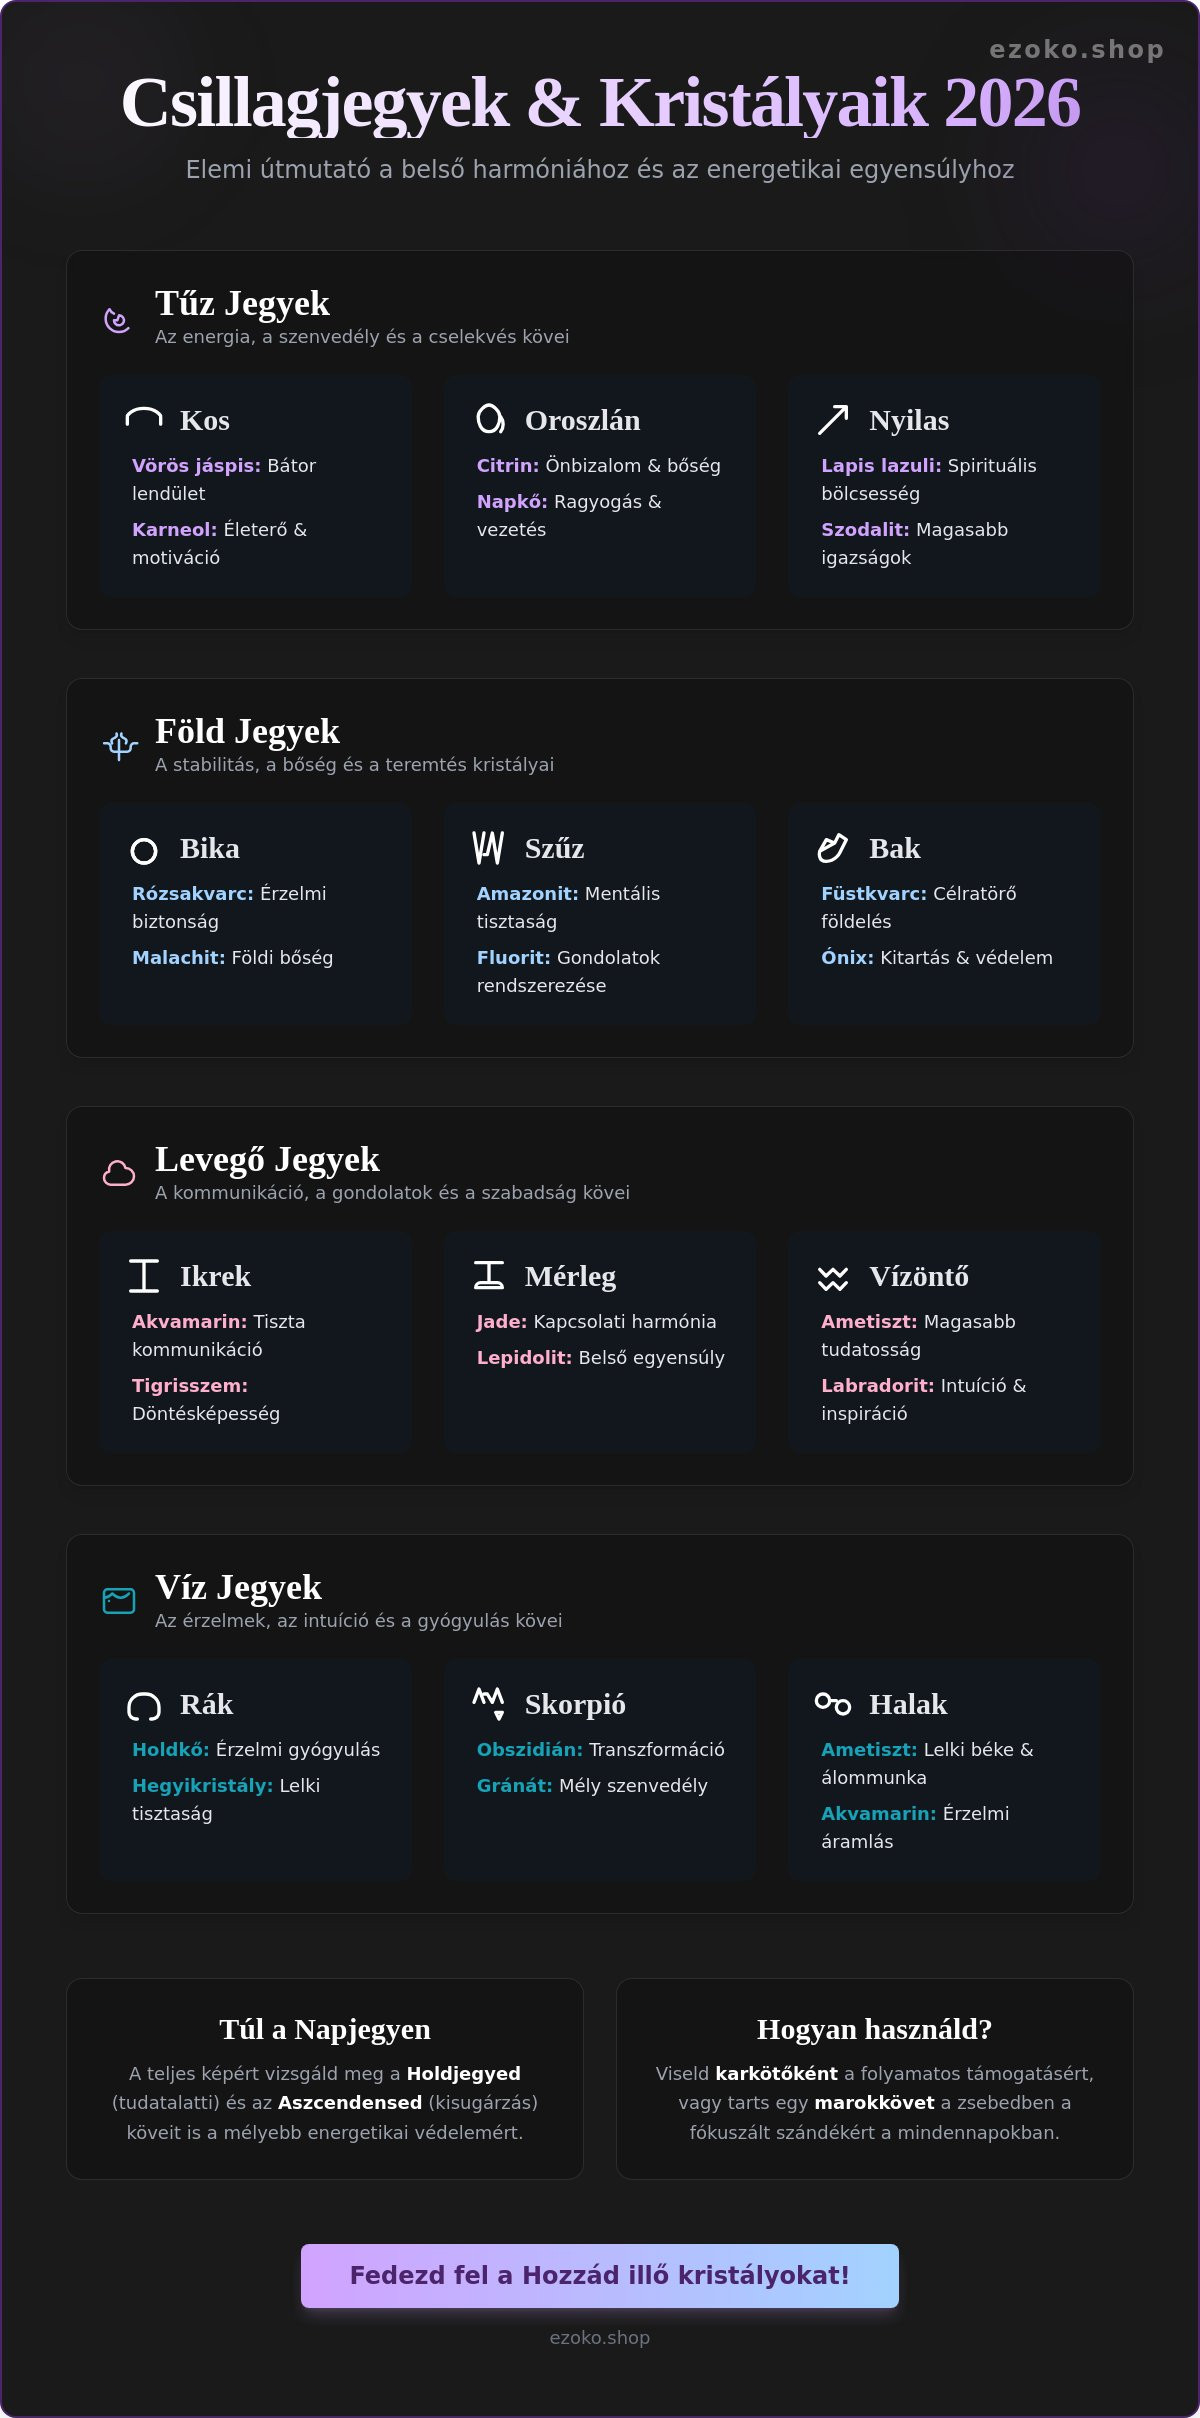
Task: Click the Szűz zodiac symbol icon
Action: coord(488,847)
